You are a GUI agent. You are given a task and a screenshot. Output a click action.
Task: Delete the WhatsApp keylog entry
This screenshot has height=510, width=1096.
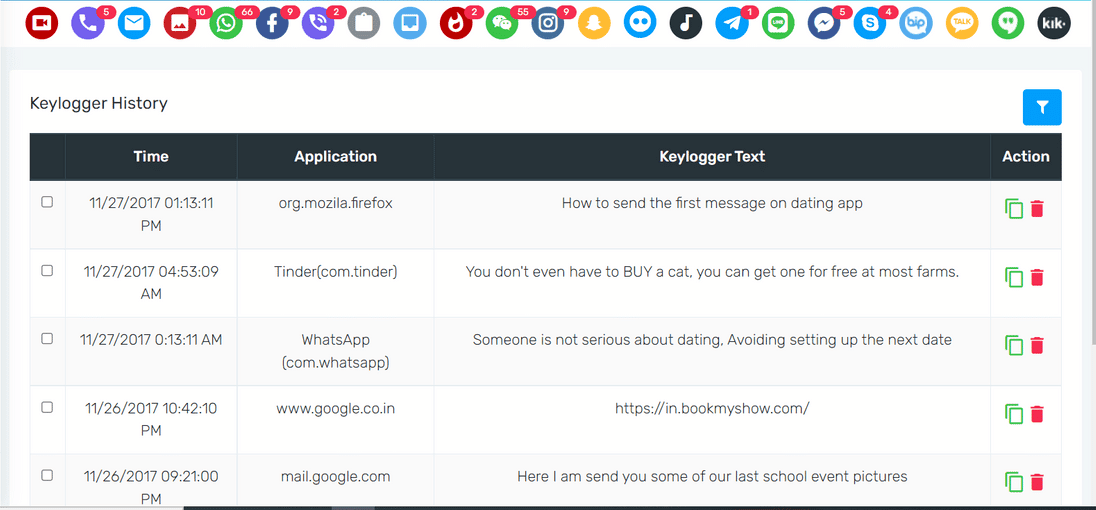[1037, 344]
